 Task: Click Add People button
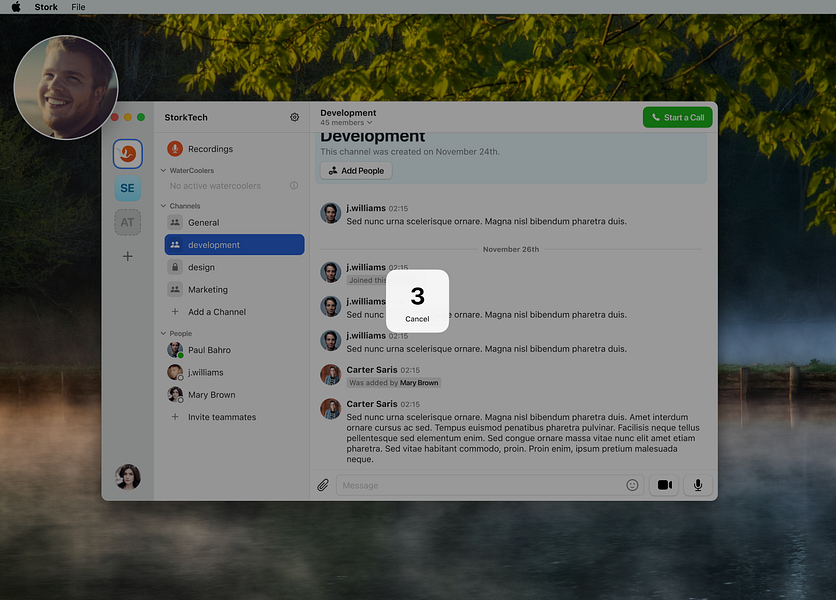[356, 171]
